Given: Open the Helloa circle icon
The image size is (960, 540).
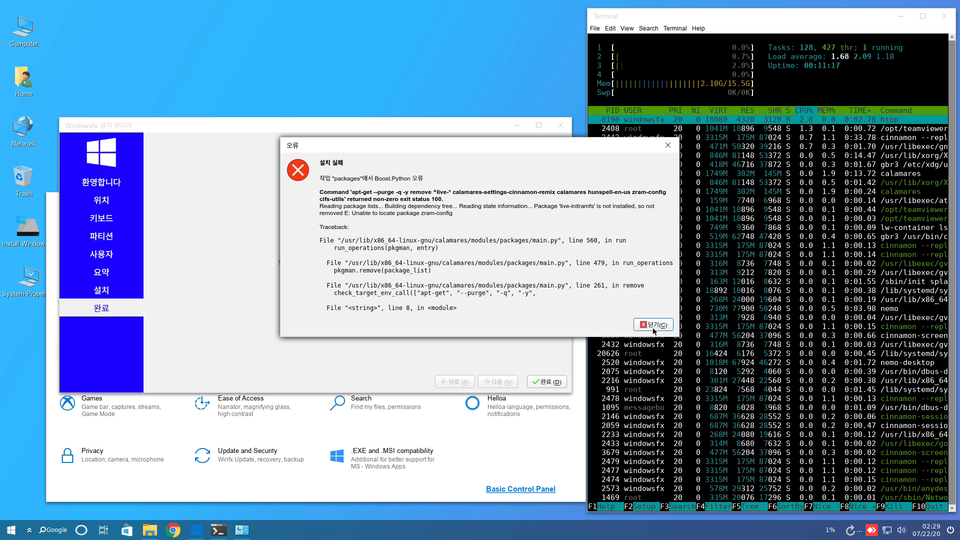Looking at the screenshot, I should pos(472,403).
